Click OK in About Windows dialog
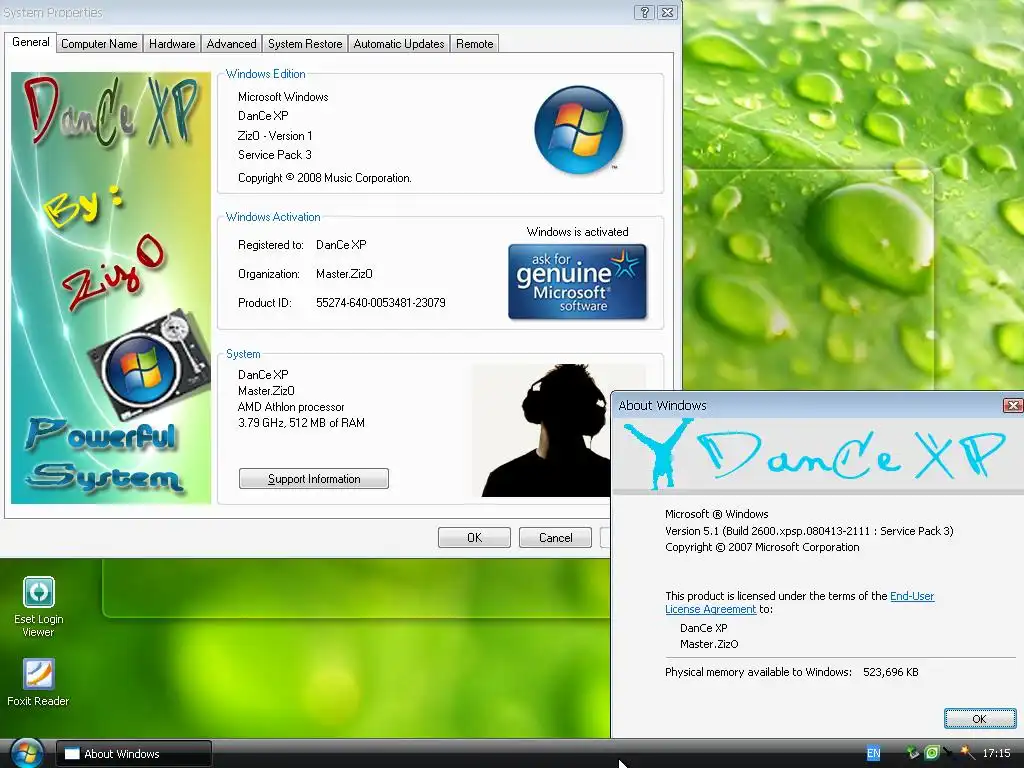This screenshot has width=1024, height=768. [x=980, y=718]
